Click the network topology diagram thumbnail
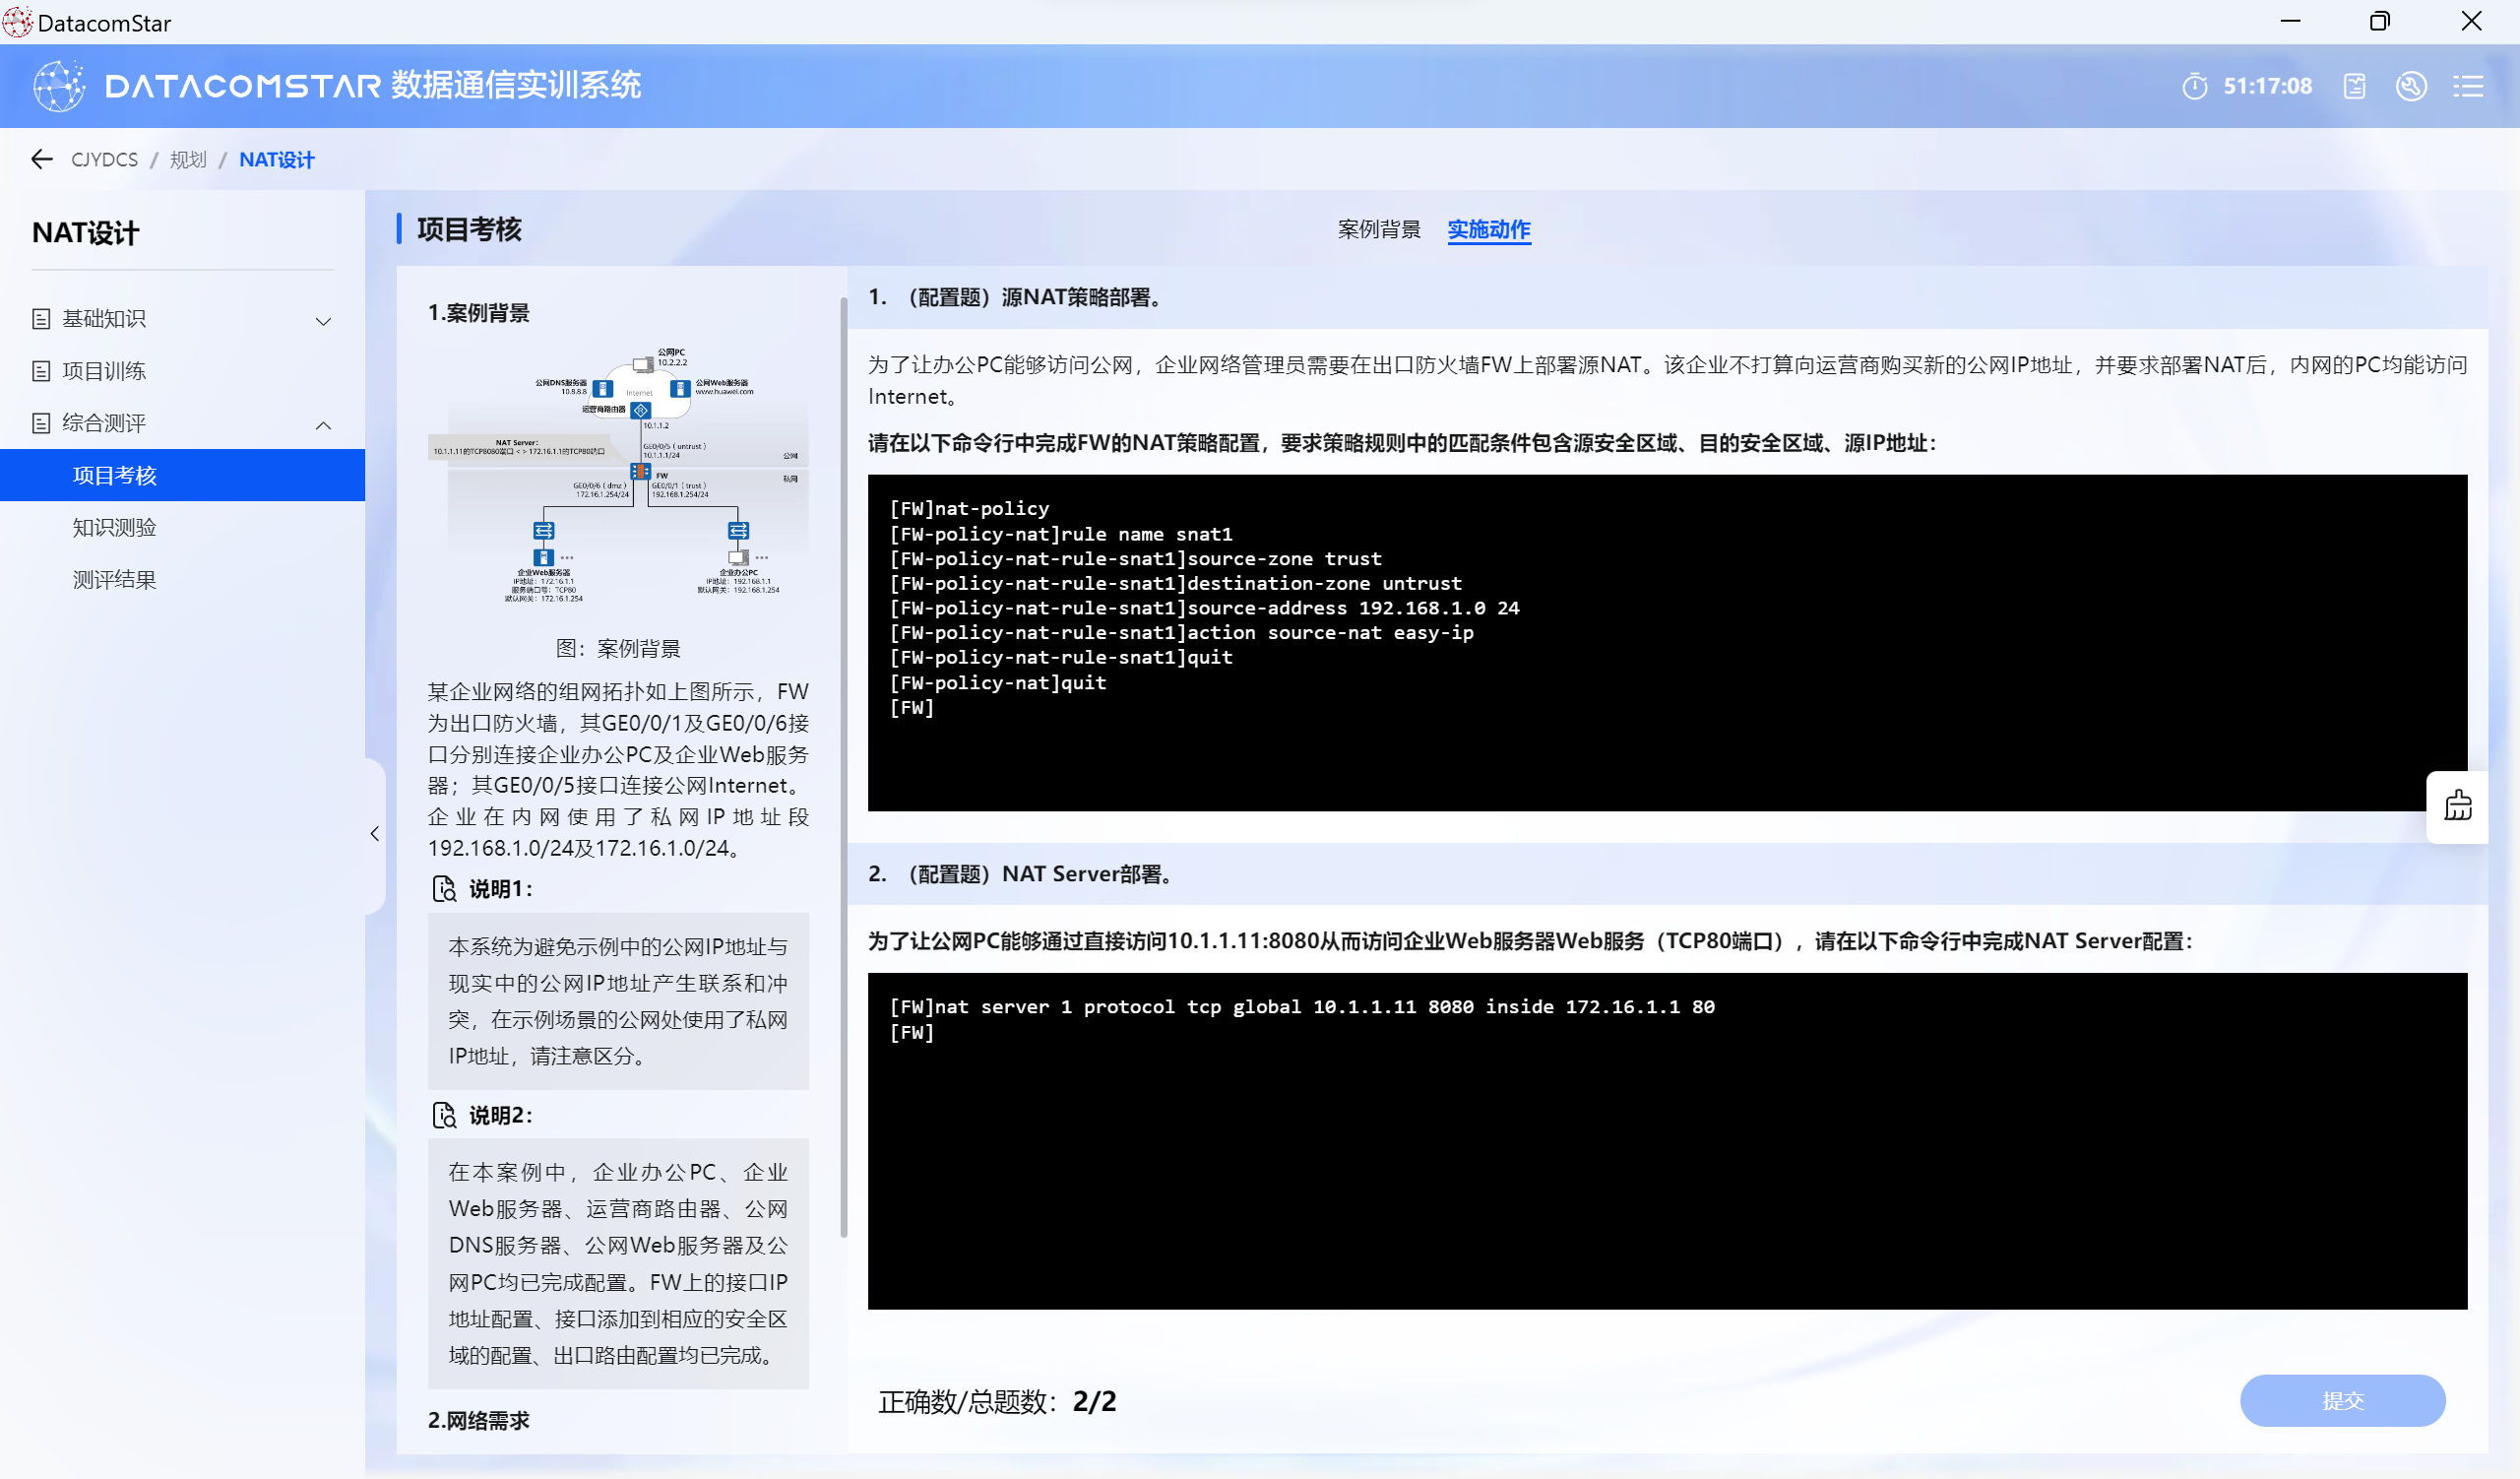 618,475
